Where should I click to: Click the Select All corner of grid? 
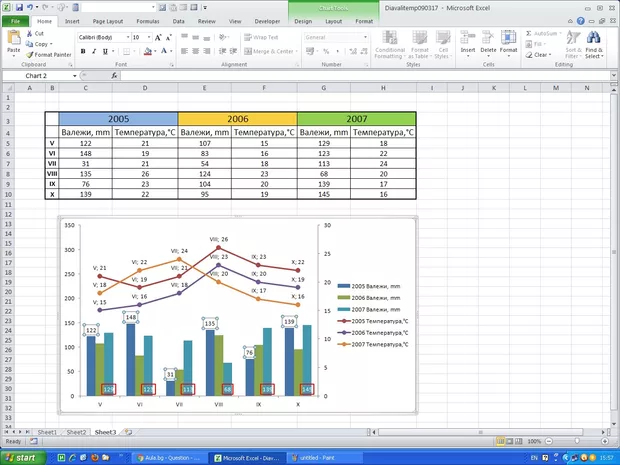(x=8, y=88)
